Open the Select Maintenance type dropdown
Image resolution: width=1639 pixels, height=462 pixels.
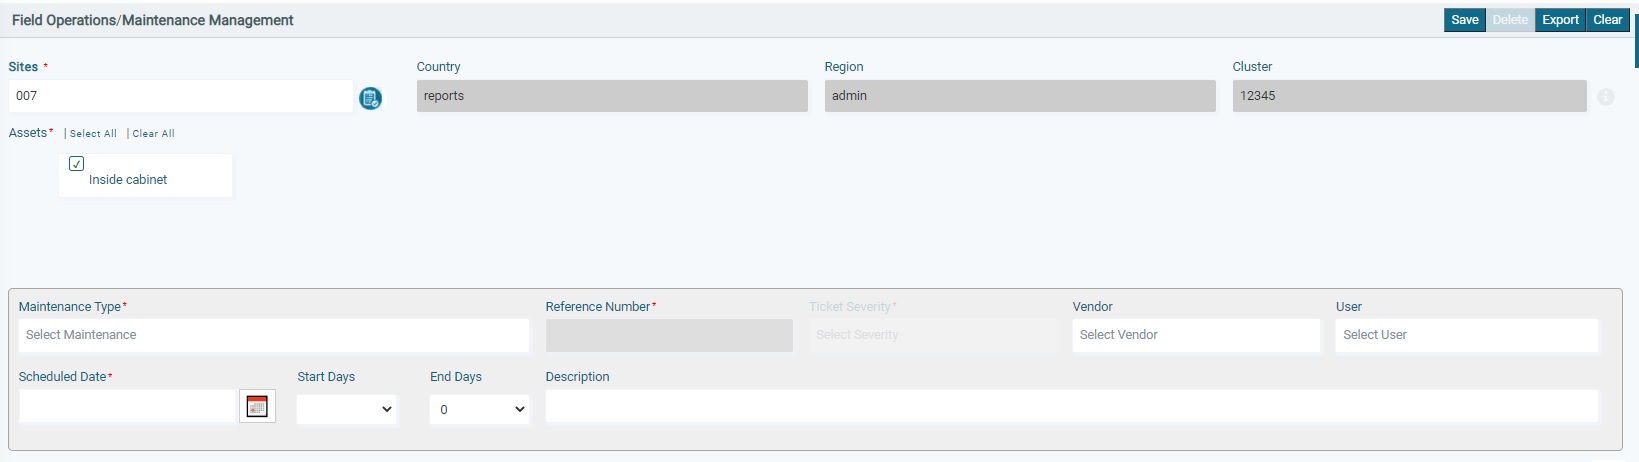[274, 335]
